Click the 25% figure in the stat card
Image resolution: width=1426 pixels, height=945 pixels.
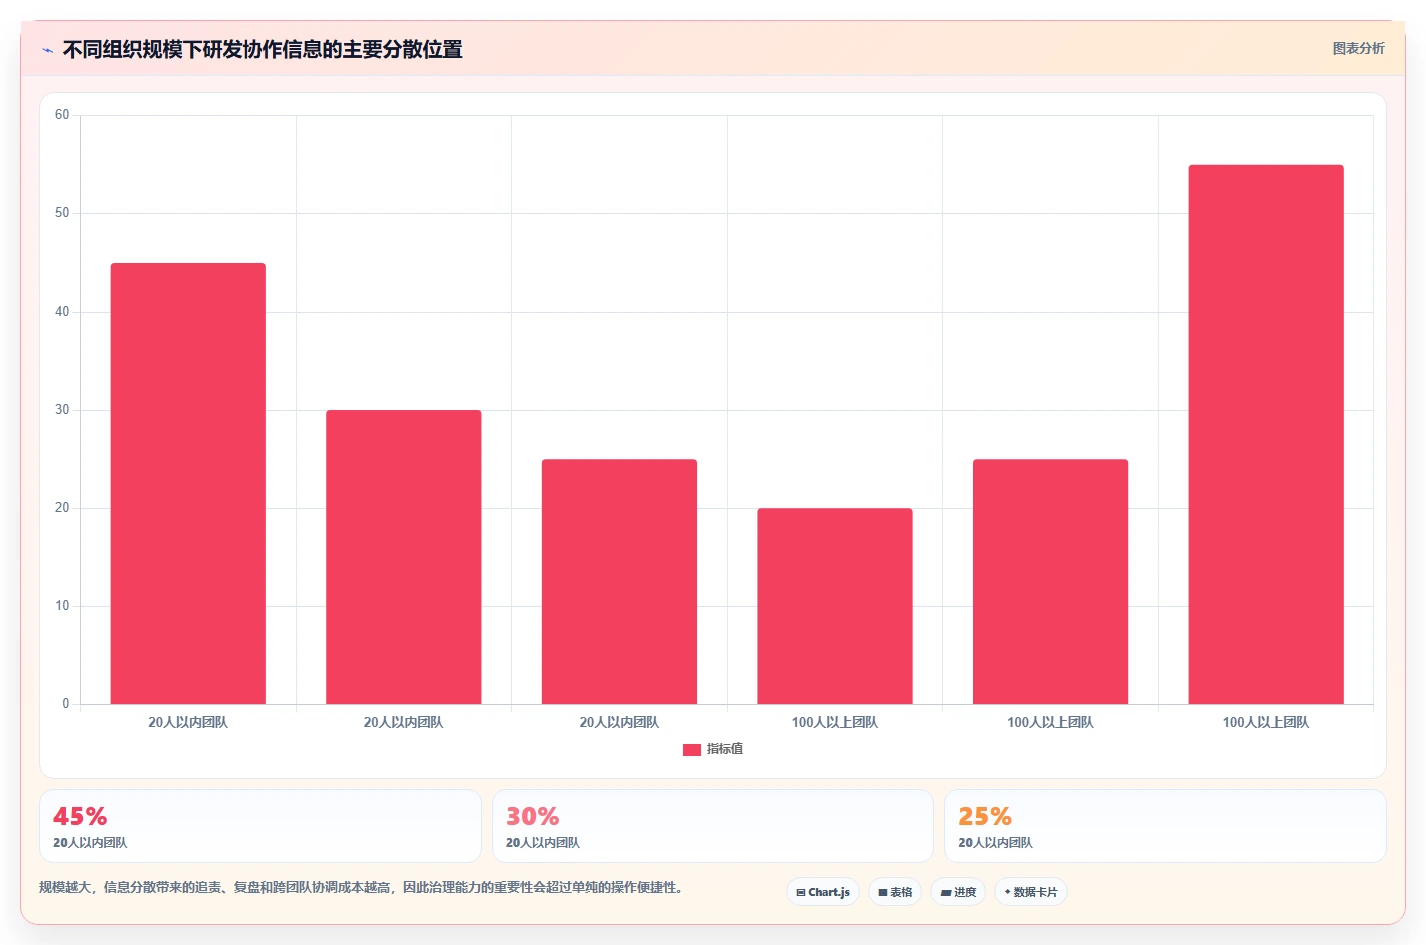pos(985,816)
